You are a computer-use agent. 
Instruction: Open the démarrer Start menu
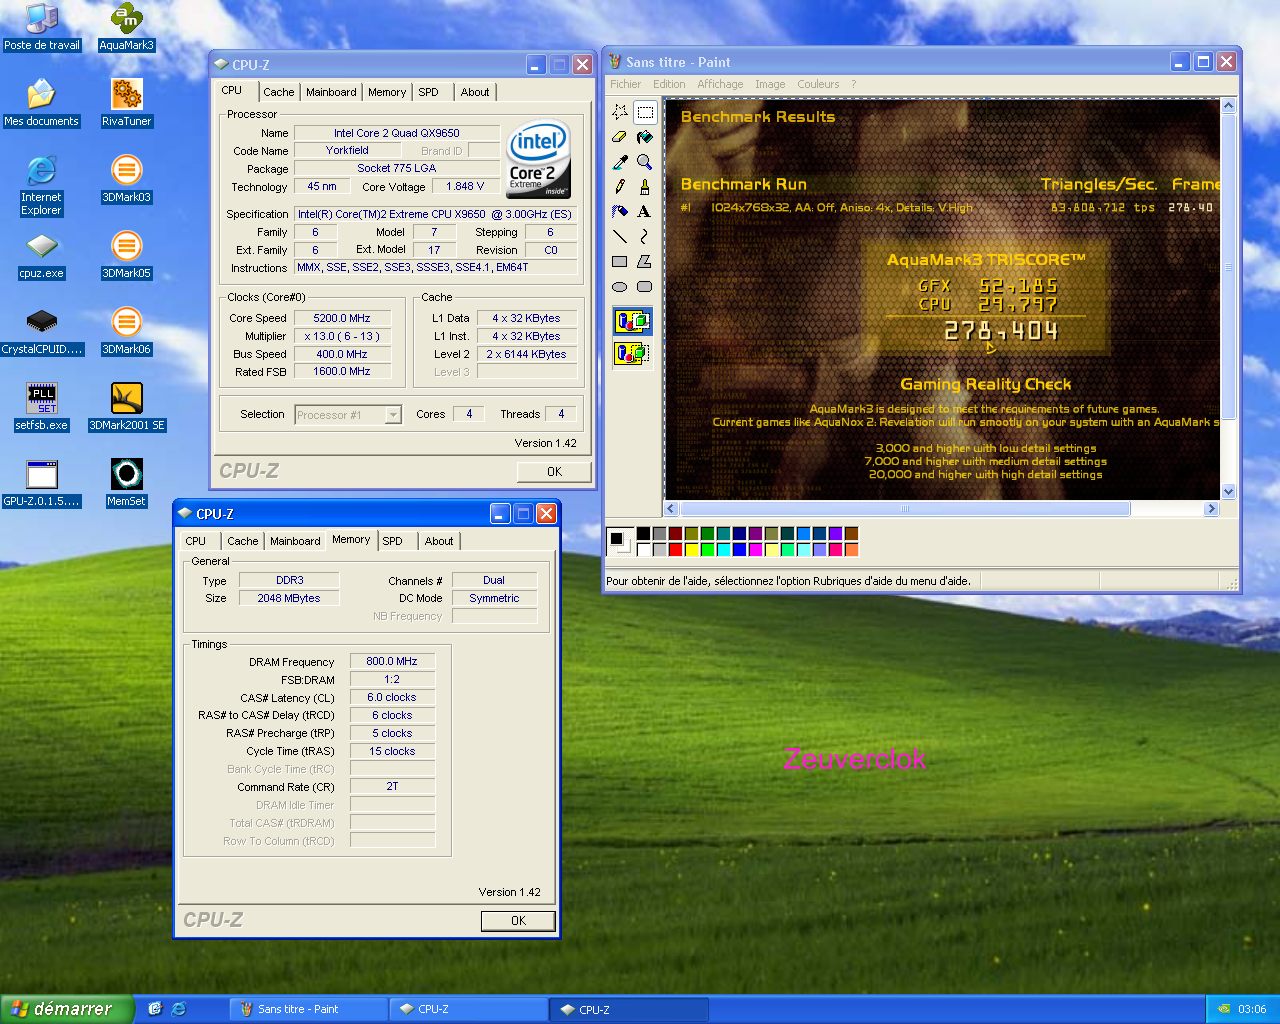[x=66, y=1009]
